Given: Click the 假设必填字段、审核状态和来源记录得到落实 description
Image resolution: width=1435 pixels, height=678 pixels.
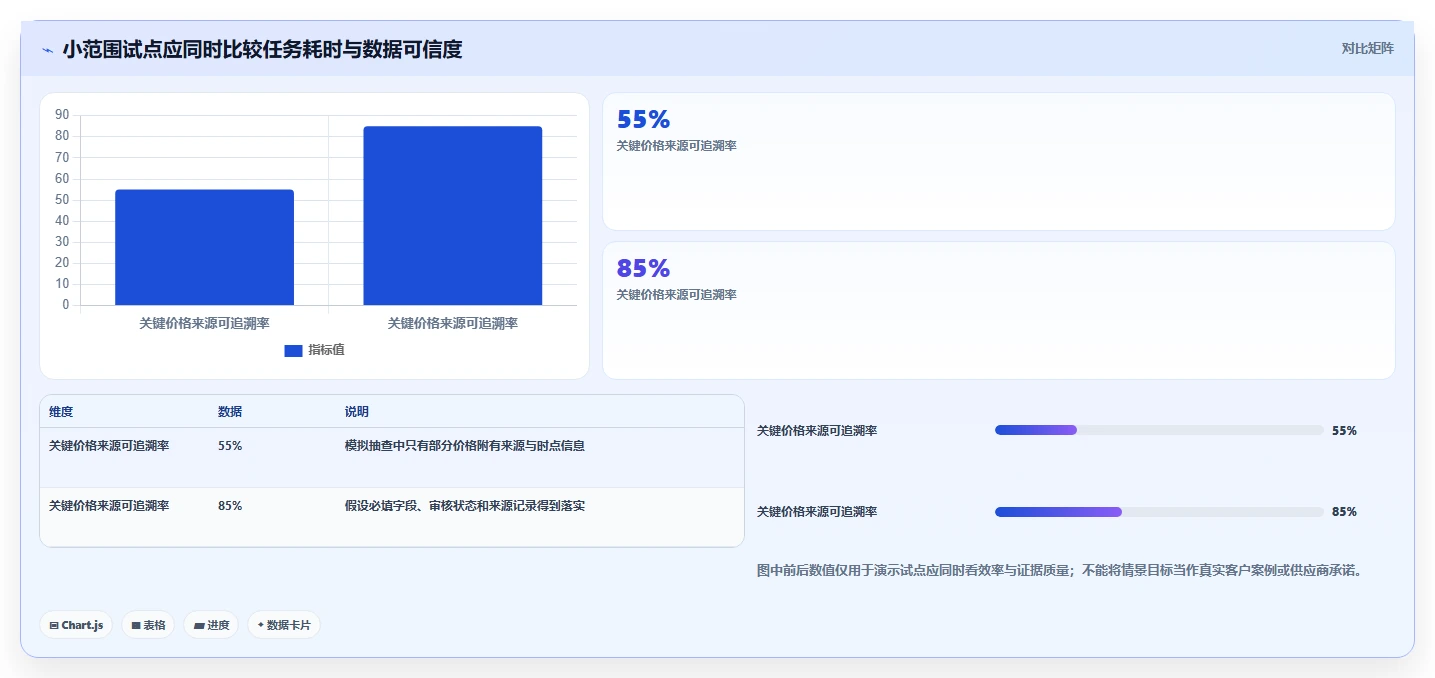Looking at the screenshot, I should pos(465,506).
